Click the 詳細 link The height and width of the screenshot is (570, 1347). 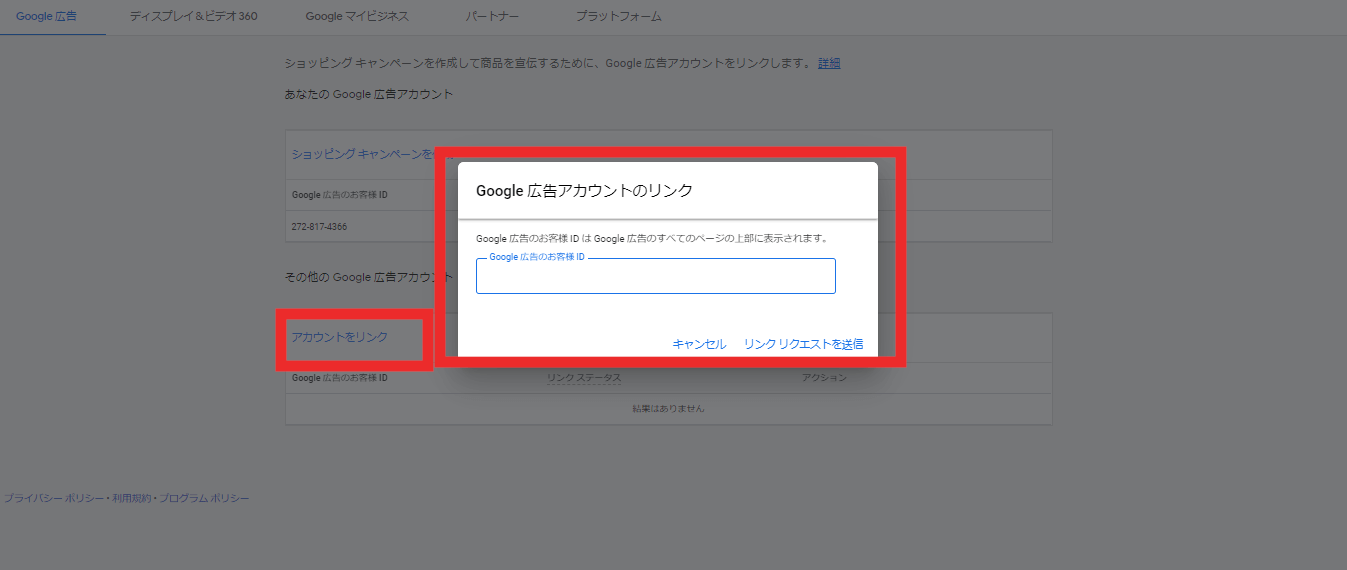tap(829, 63)
